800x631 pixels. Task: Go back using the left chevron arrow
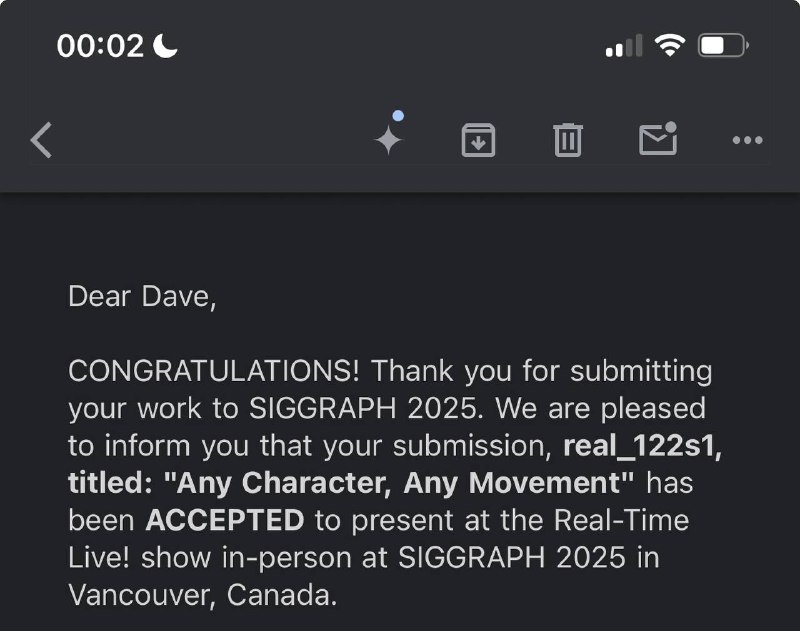pos(41,140)
